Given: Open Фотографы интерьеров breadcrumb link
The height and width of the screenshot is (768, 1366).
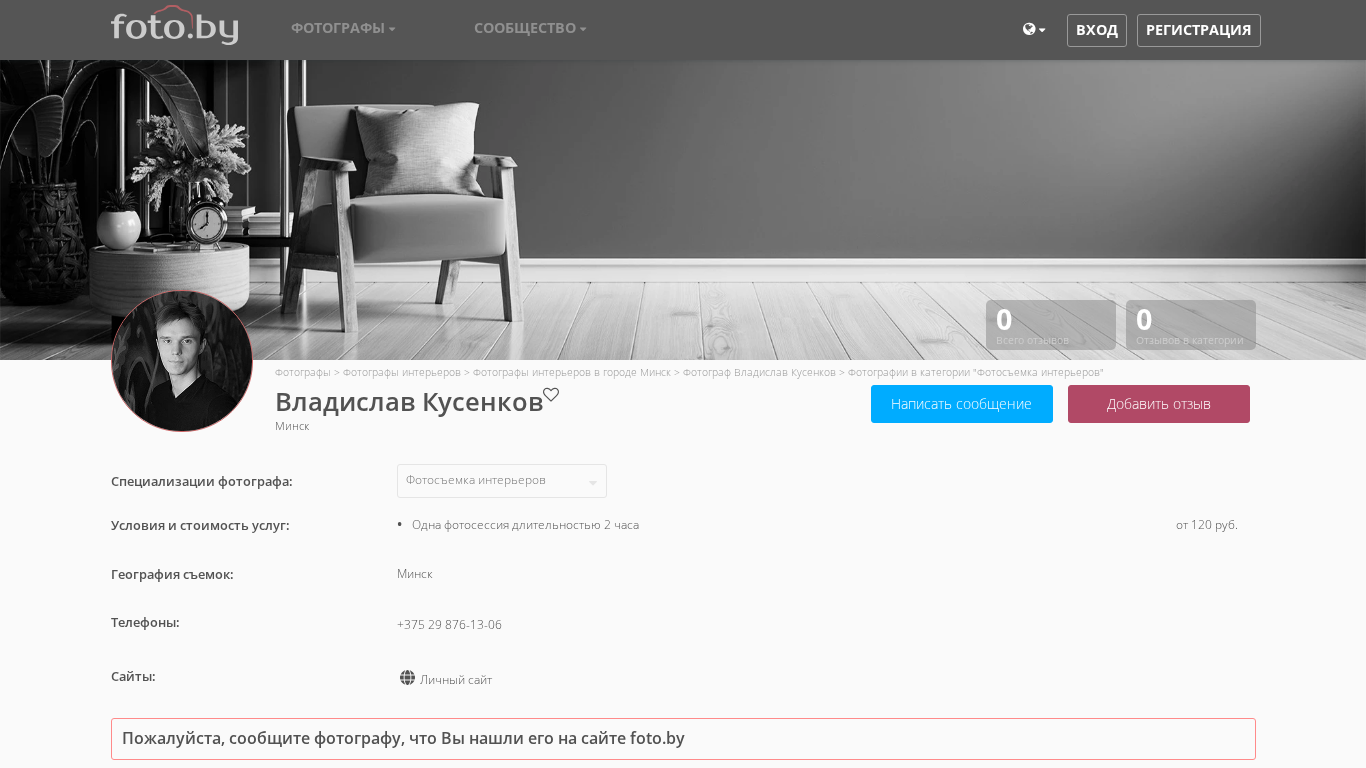Looking at the screenshot, I should click(x=401, y=372).
